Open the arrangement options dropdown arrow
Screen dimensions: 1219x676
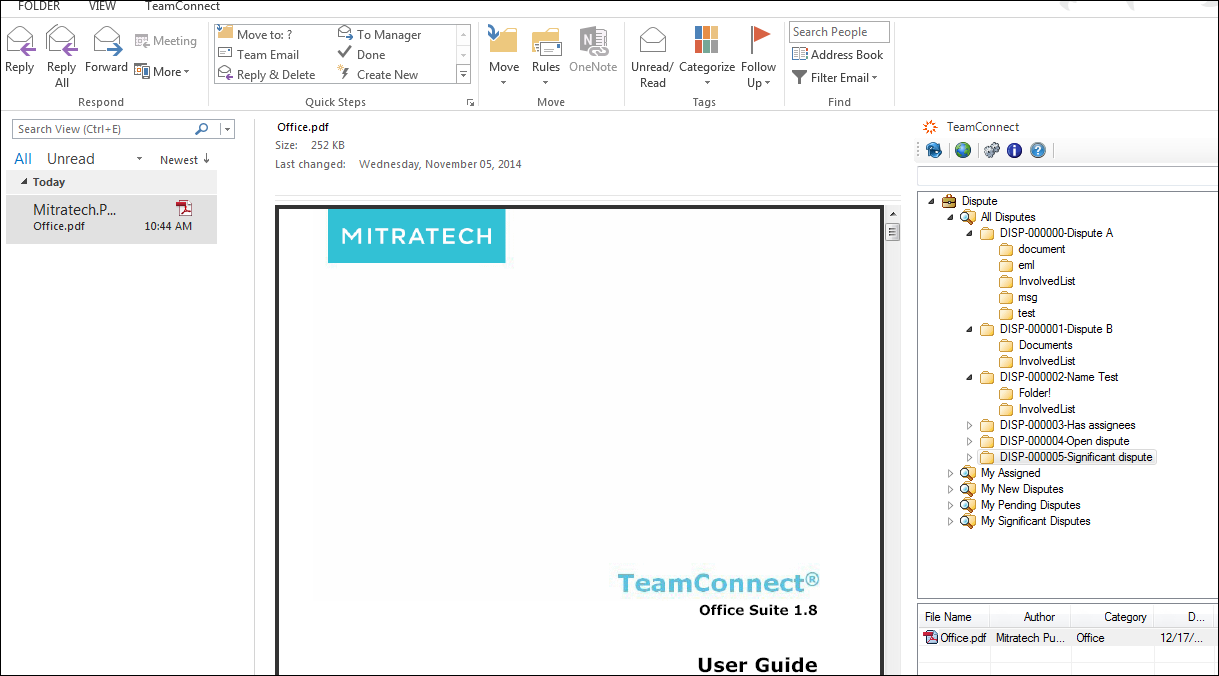pyautogui.click(x=139, y=160)
